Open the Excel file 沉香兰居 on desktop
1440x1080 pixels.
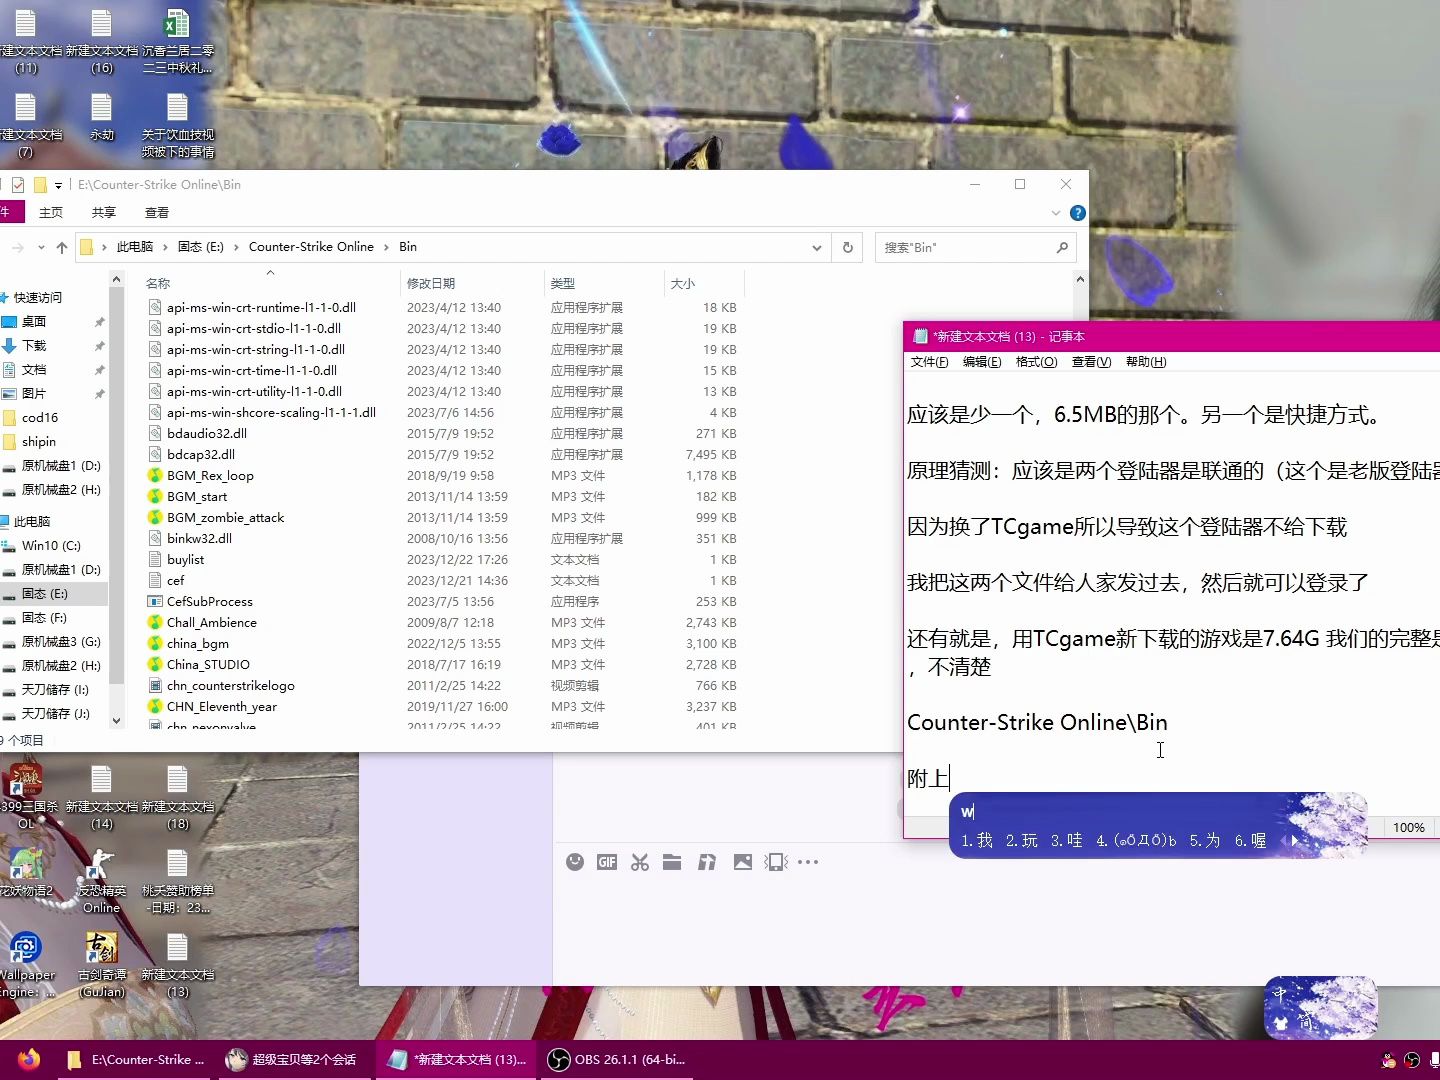click(x=177, y=40)
